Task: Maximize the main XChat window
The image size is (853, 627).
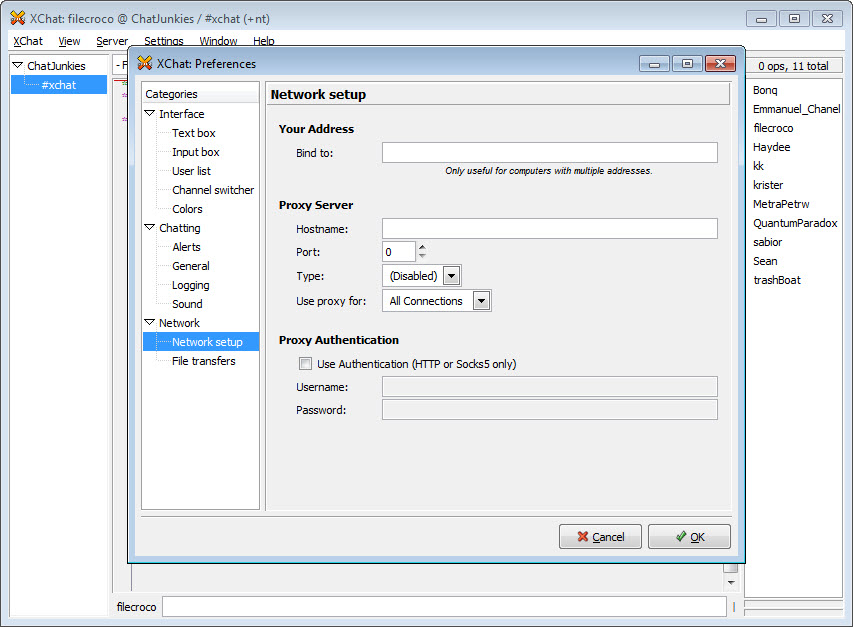Action: 794,19
